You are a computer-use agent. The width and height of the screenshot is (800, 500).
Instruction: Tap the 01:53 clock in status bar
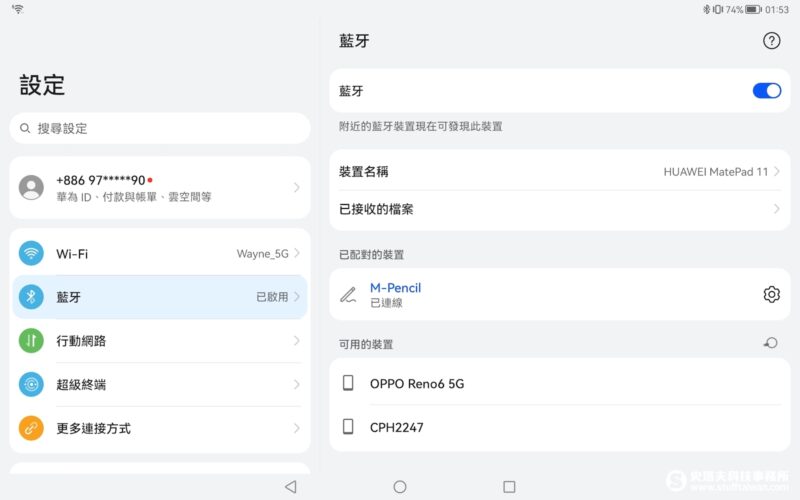[777, 9]
